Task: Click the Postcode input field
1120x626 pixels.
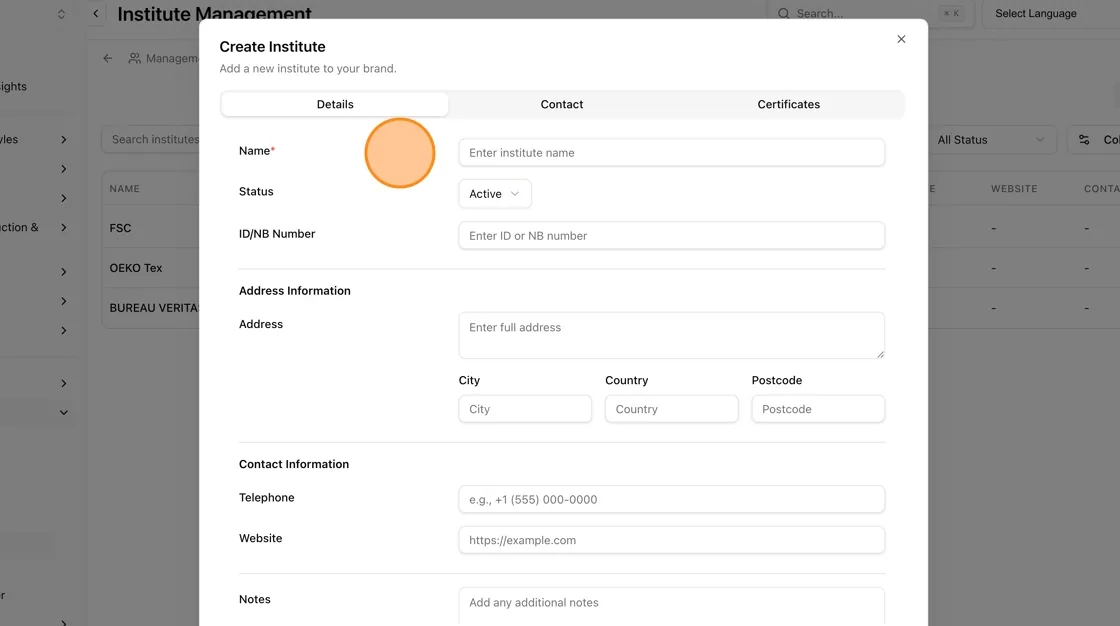Action: (818, 409)
